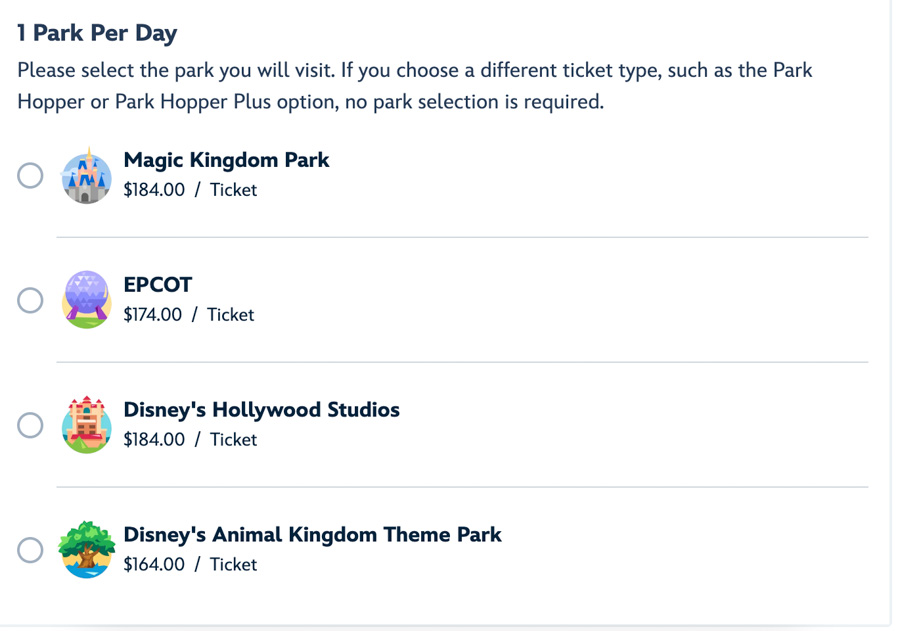Viewport: 900px width, 631px height.
Task: Select the Magic Kingdom Park radio button
Action: pos(30,176)
